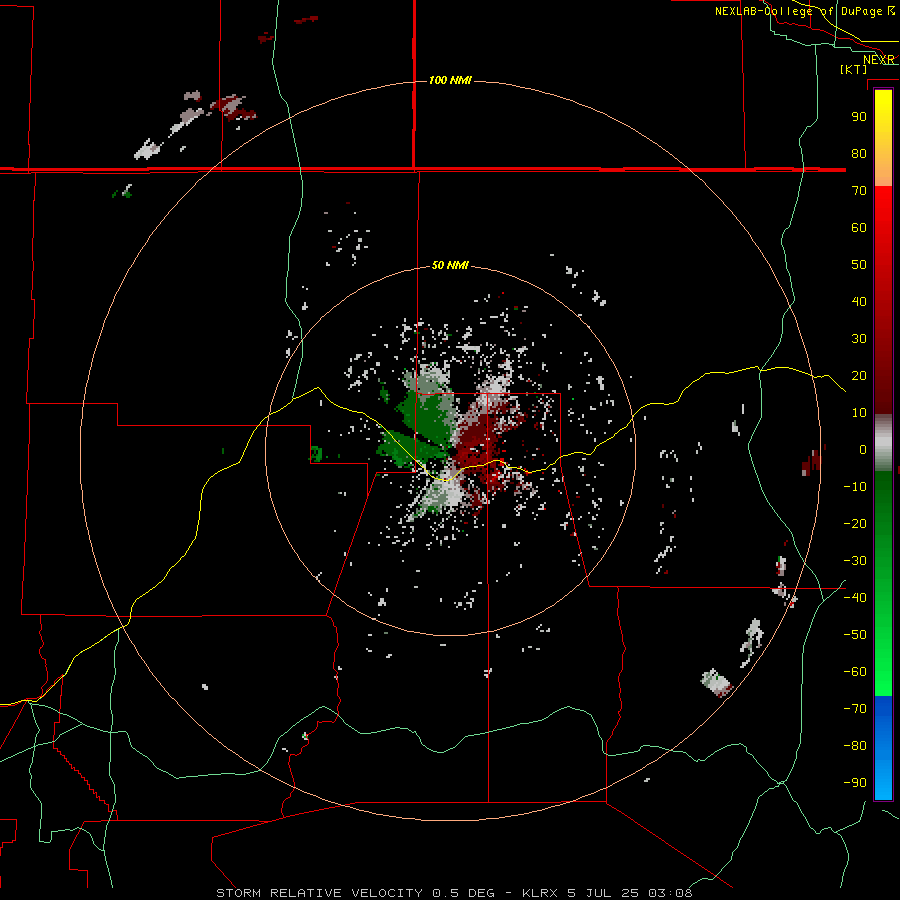
Task: Click the 30 value on velocity scale
Action: coord(859,339)
